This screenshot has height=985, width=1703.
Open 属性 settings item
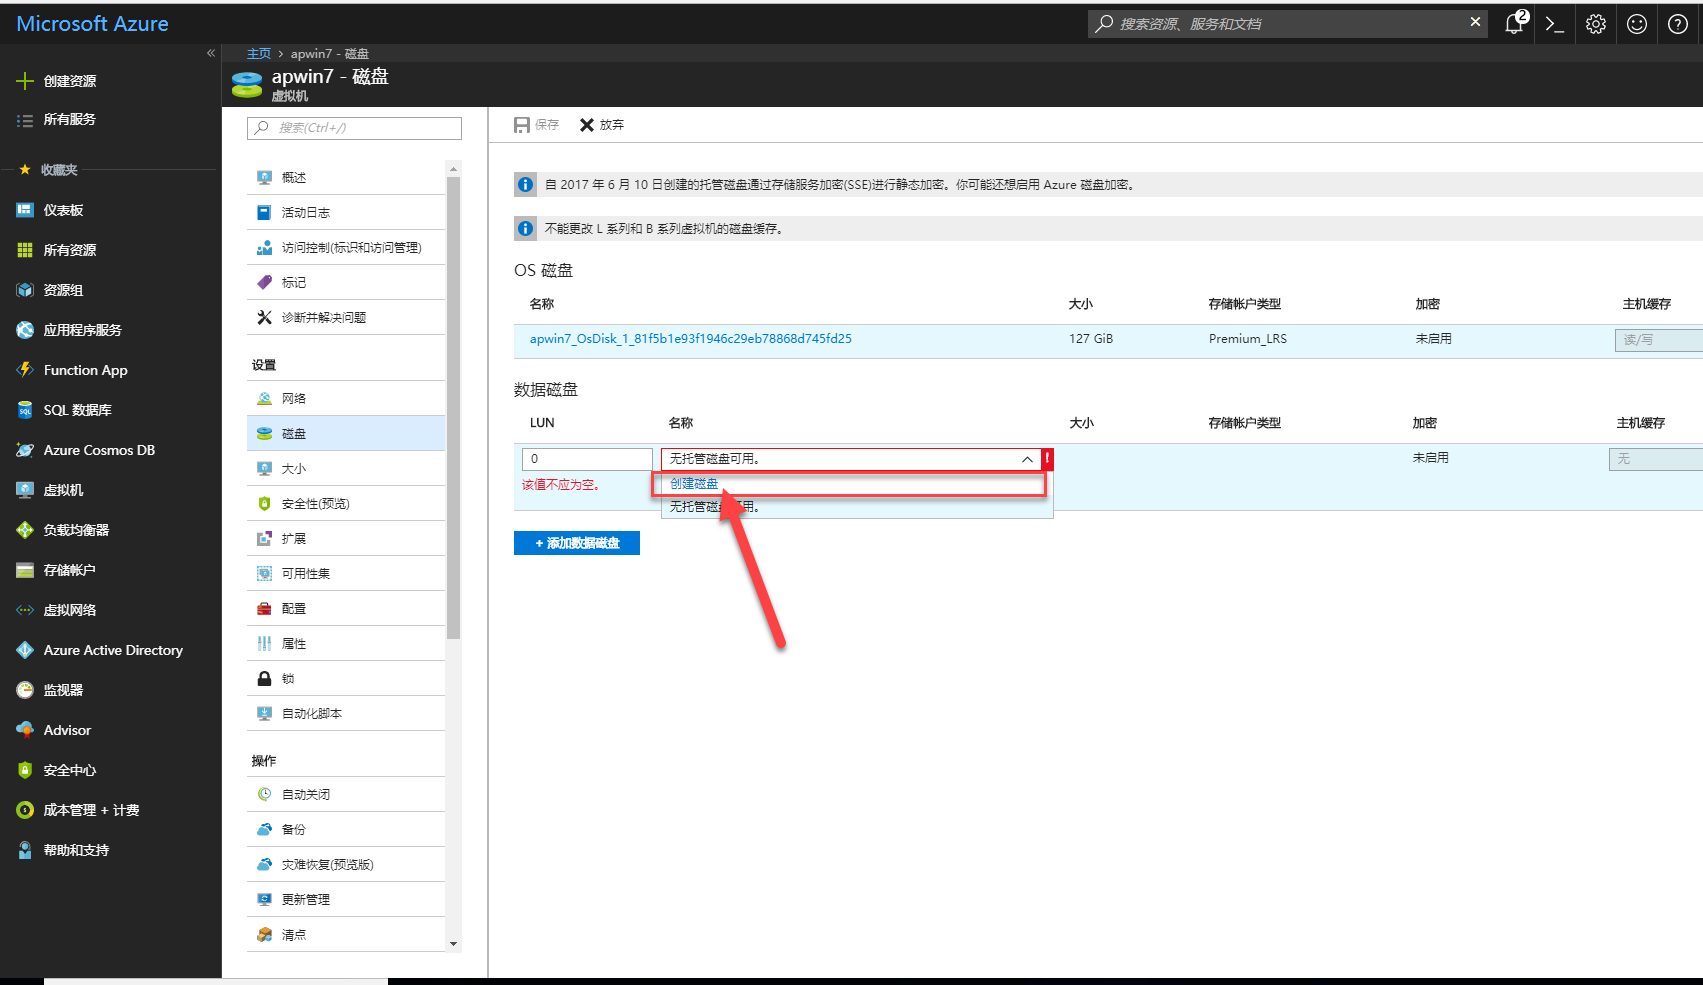coord(346,643)
